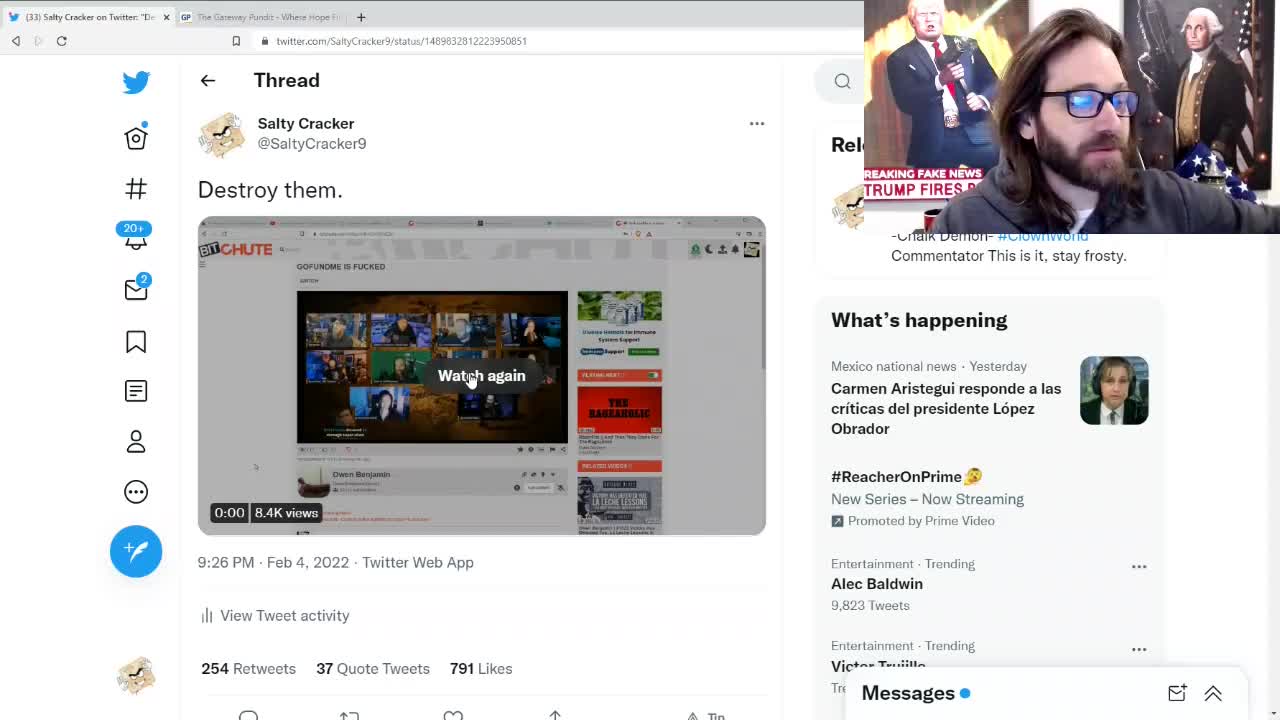Open Profile person icon in sidebar

(x=136, y=441)
